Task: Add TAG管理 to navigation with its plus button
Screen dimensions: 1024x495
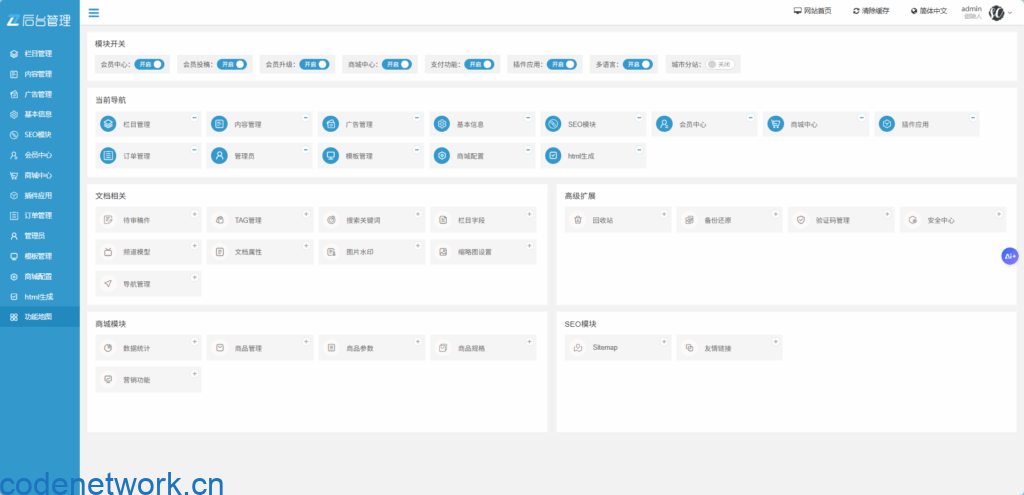Action: tap(306, 214)
